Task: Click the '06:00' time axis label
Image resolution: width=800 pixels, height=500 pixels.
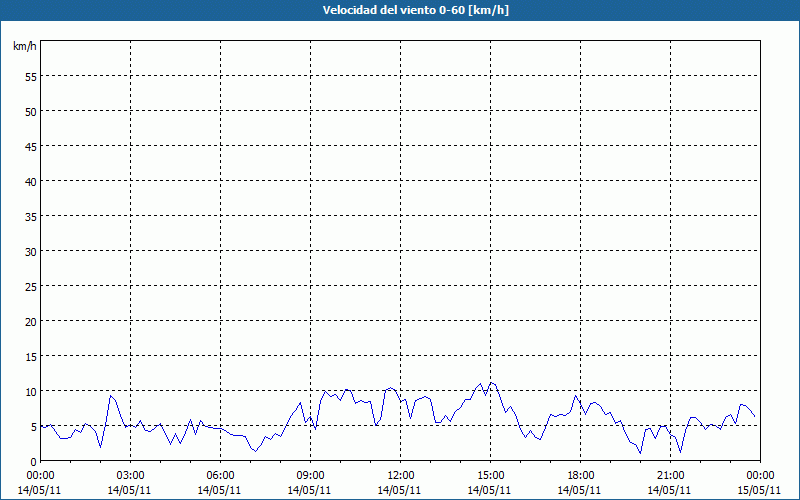Action: tap(220, 476)
